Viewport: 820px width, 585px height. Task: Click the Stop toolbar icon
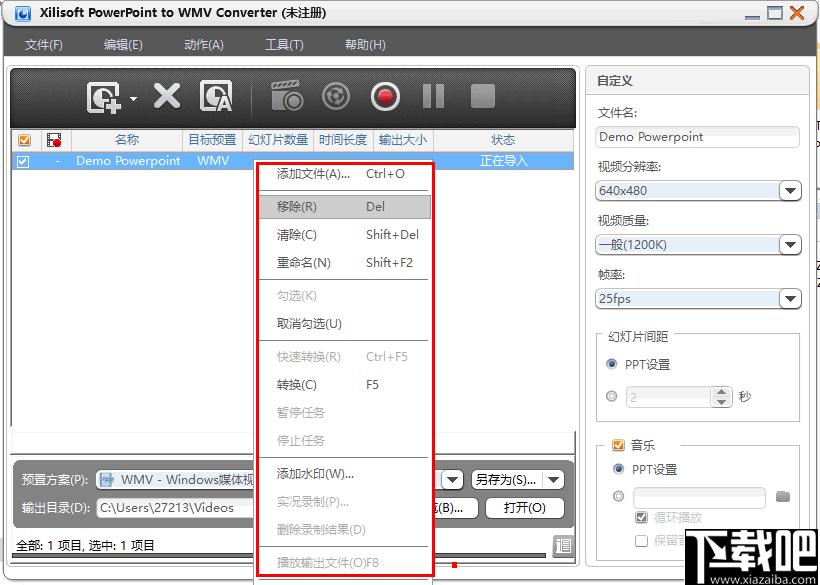481,96
